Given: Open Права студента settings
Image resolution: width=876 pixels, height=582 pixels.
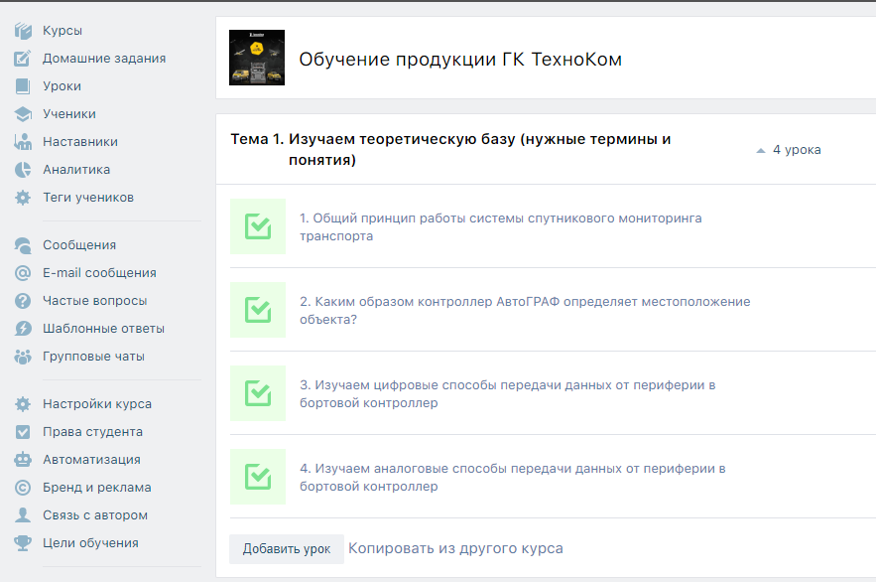Looking at the screenshot, I should tap(93, 432).
